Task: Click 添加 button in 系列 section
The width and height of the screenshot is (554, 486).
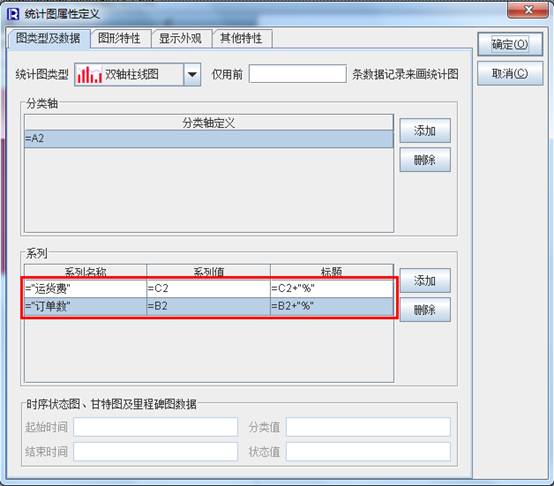Action: tap(425, 280)
